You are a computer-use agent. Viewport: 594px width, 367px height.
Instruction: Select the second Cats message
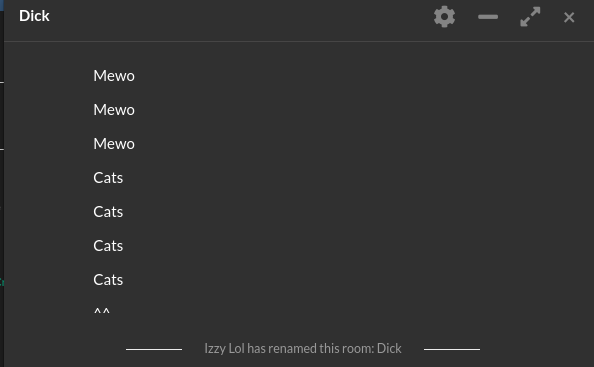click(x=108, y=212)
